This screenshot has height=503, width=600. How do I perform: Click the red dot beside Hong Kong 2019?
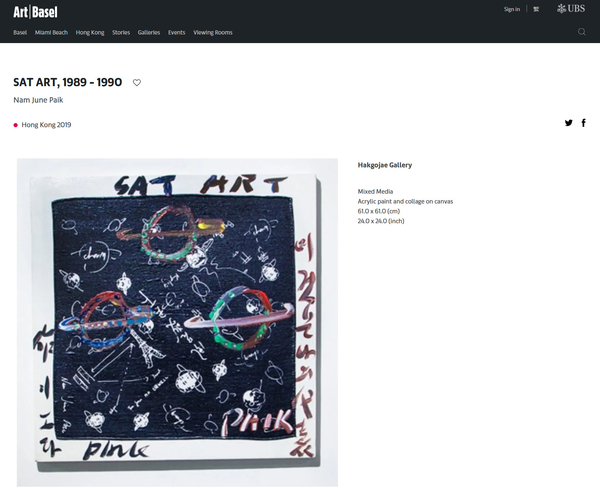[x=16, y=125]
